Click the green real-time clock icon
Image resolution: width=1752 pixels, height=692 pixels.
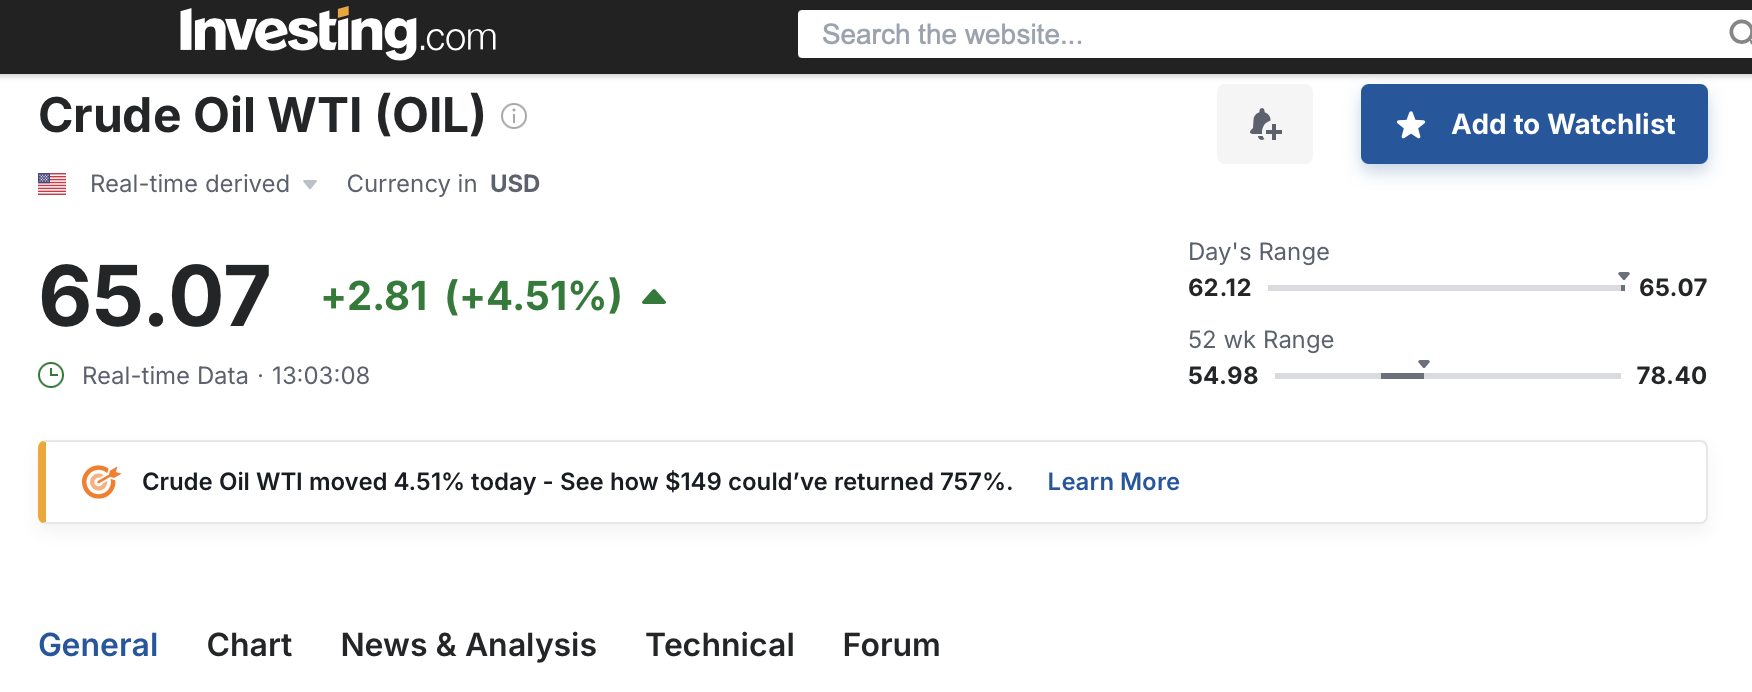(51, 376)
